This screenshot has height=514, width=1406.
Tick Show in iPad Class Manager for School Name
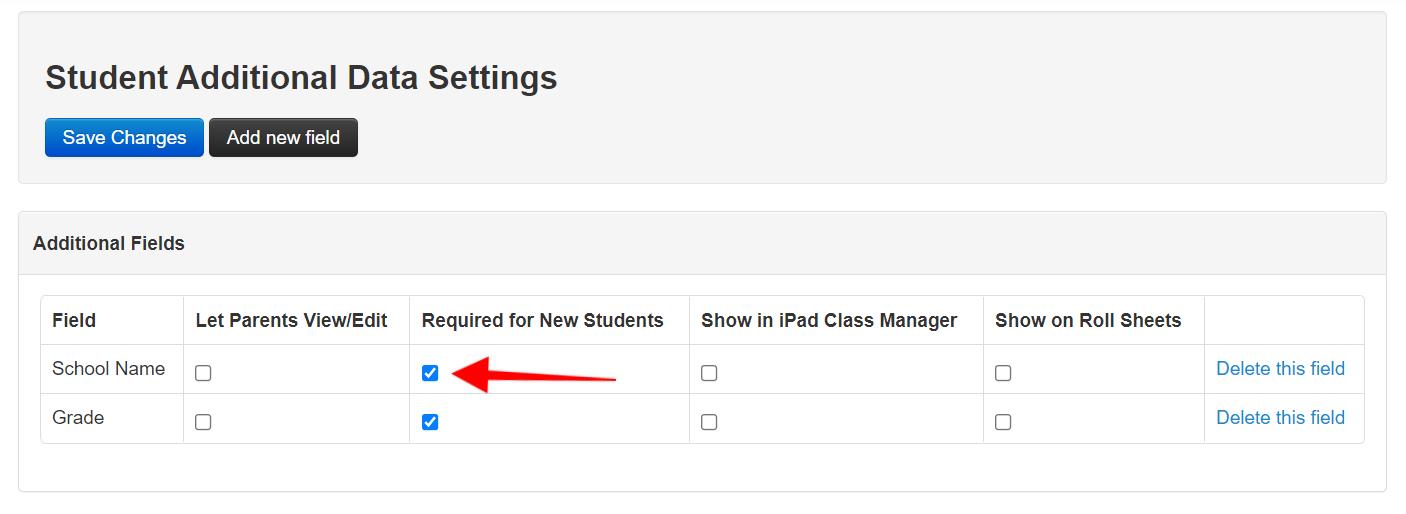[709, 373]
